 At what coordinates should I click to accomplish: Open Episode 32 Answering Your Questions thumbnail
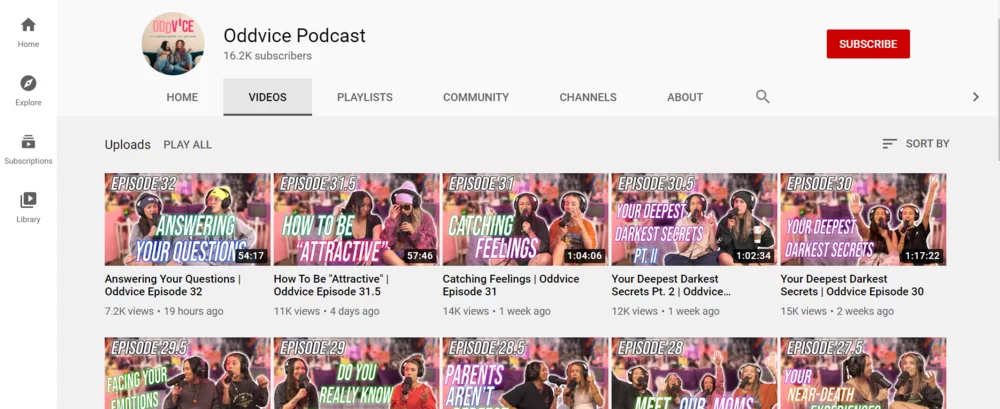tap(187, 219)
